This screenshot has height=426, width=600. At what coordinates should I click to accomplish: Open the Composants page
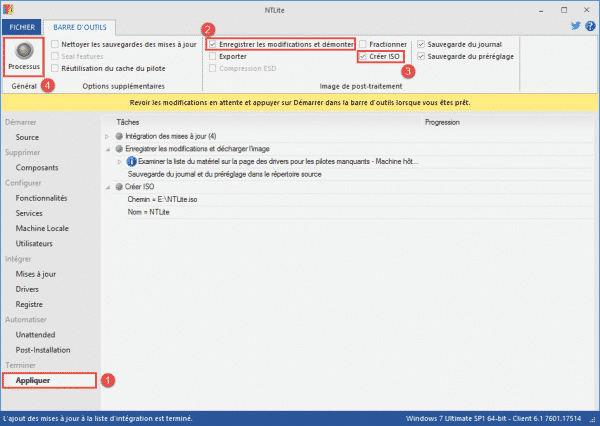click(x=37, y=168)
